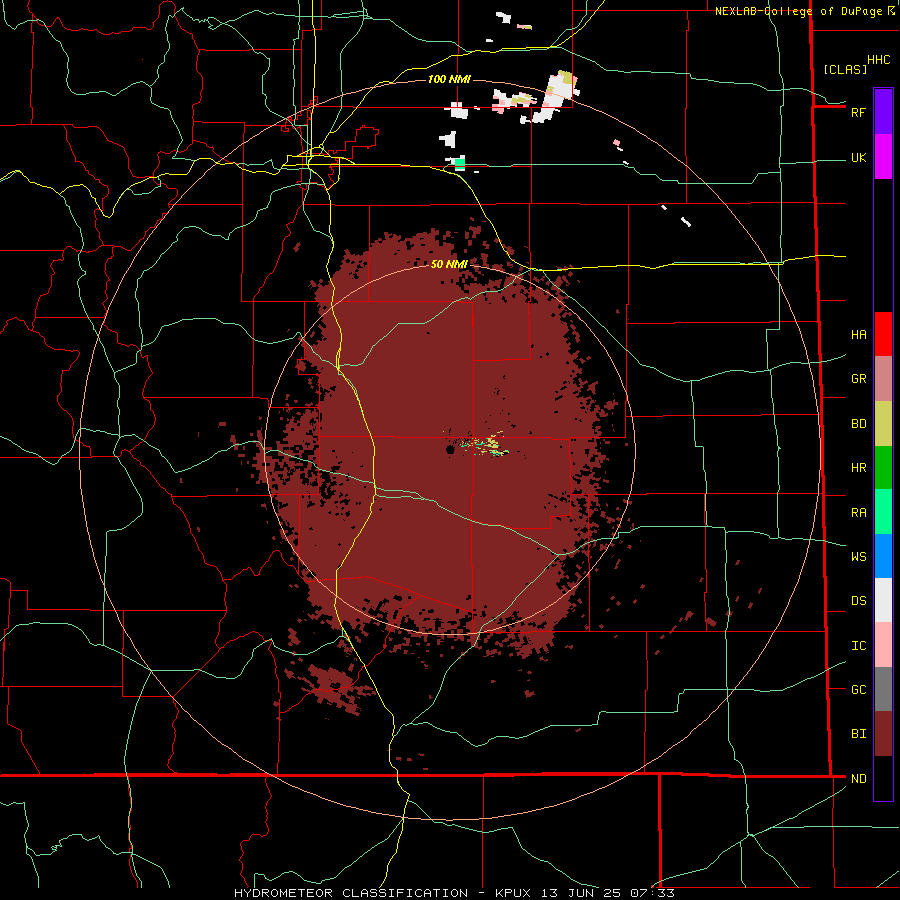
Task: Click the DS legend label
Action: (x=858, y=601)
